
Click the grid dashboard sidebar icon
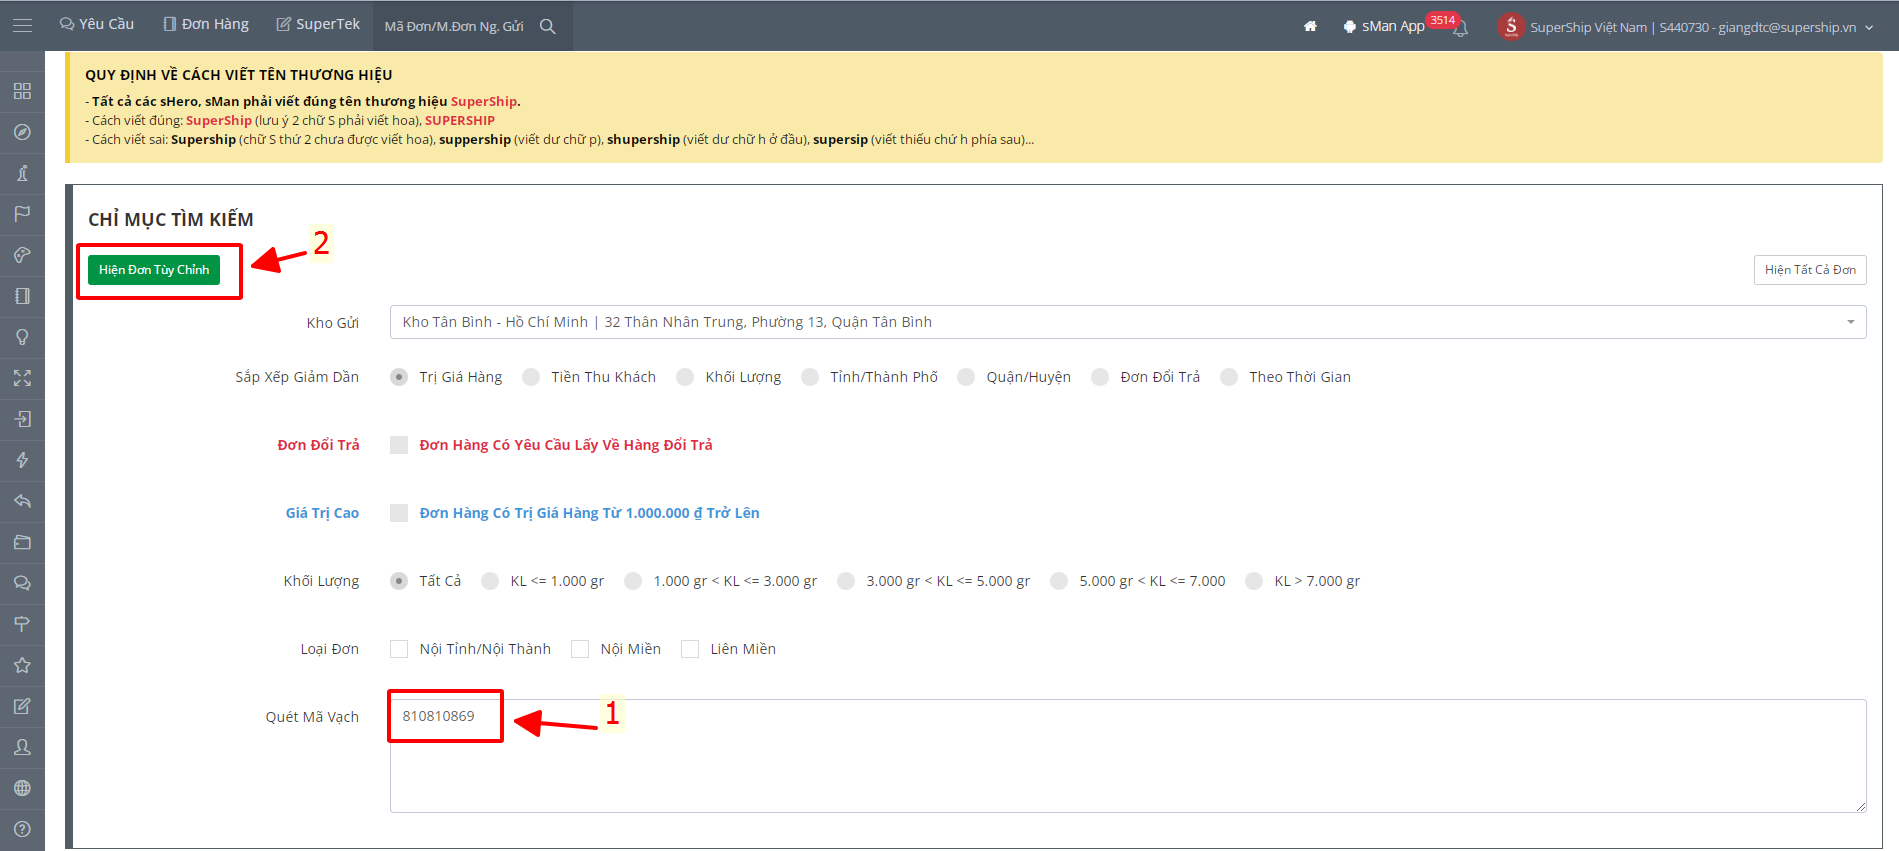coord(22,91)
